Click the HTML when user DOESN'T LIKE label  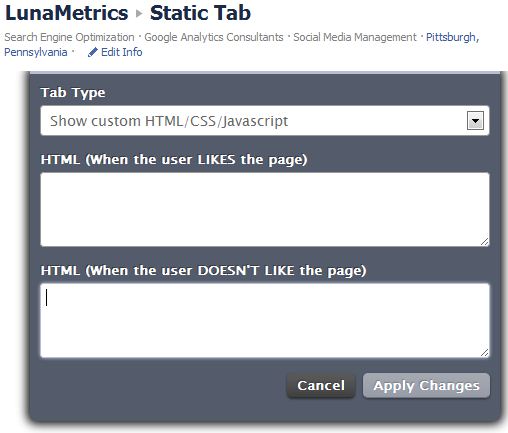(x=203, y=271)
